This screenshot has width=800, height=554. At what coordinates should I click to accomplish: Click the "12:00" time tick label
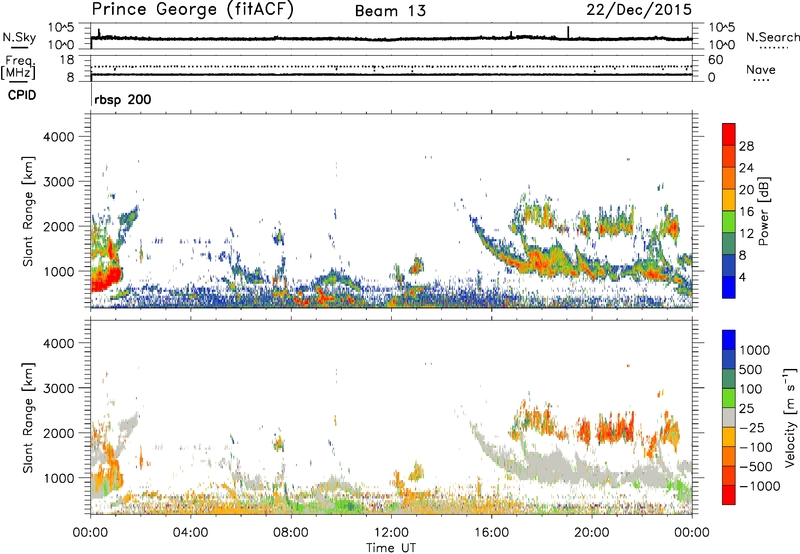(x=391, y=533)
